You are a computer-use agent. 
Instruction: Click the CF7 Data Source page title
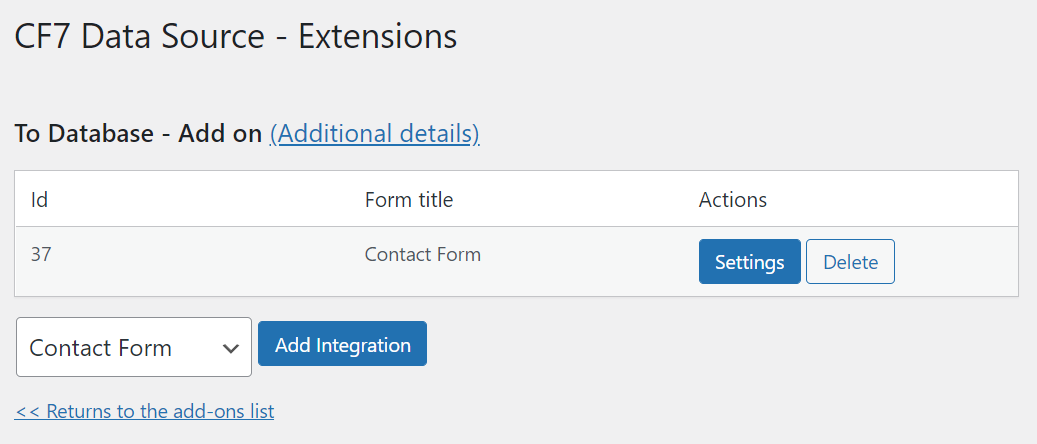tap(139, 37)
